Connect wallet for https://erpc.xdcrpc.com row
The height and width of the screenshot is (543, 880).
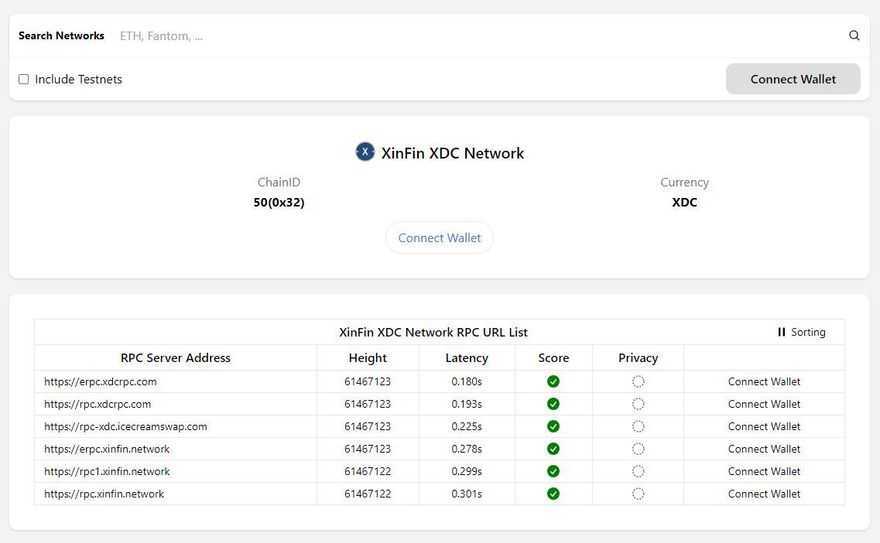pyautogui.click(x=764, y=382)
